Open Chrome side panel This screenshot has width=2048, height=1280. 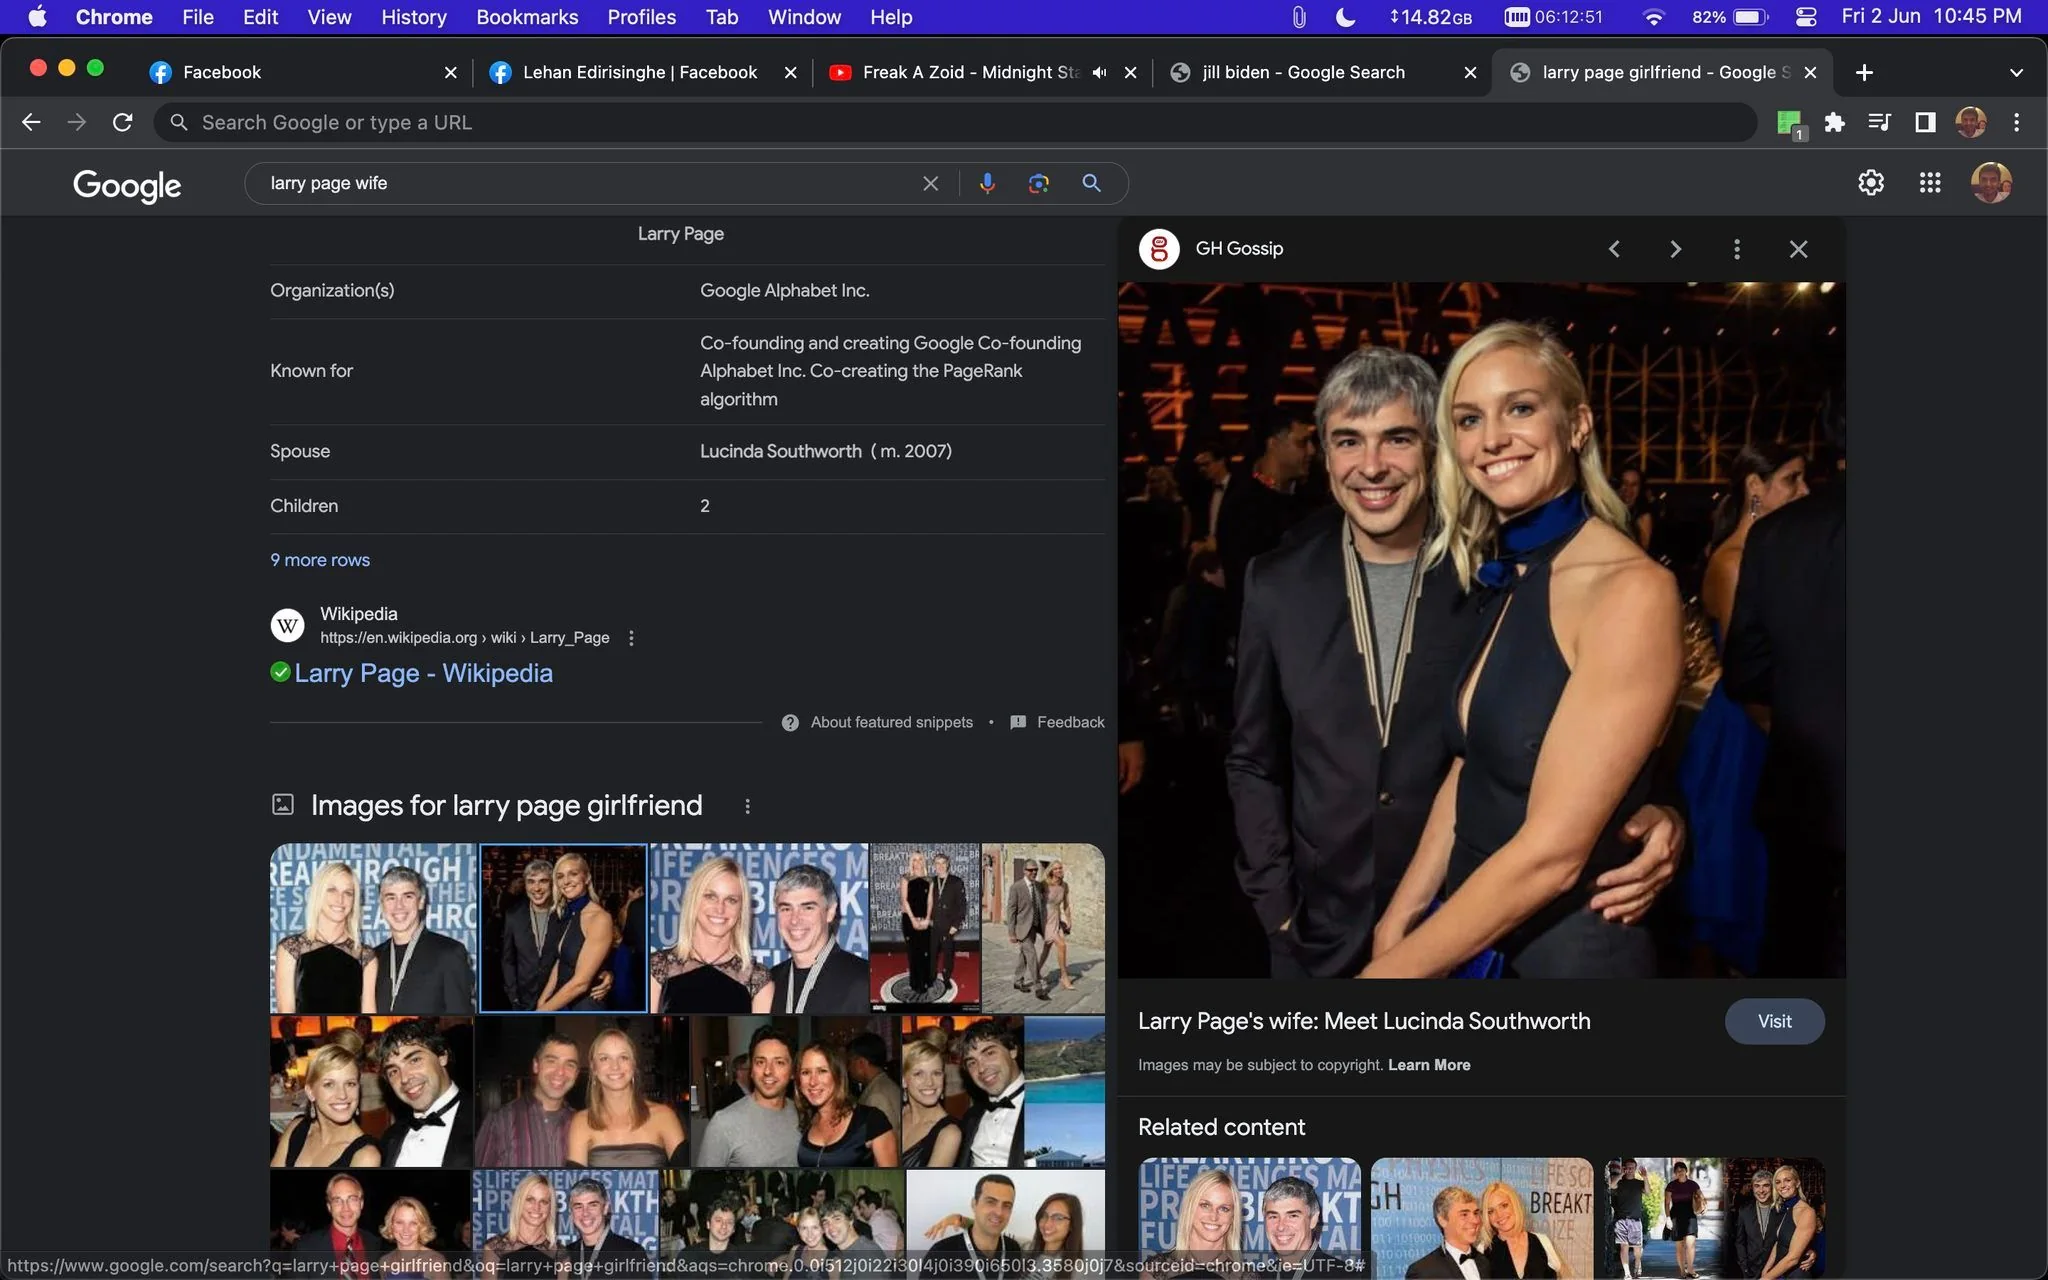click(x=1925, y=122)
